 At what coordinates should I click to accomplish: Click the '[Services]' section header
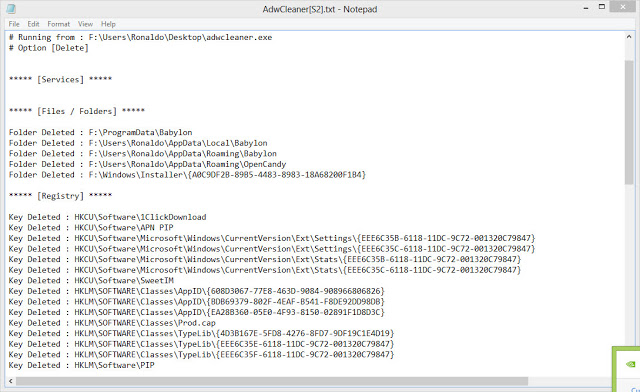[x=60, y=80]
